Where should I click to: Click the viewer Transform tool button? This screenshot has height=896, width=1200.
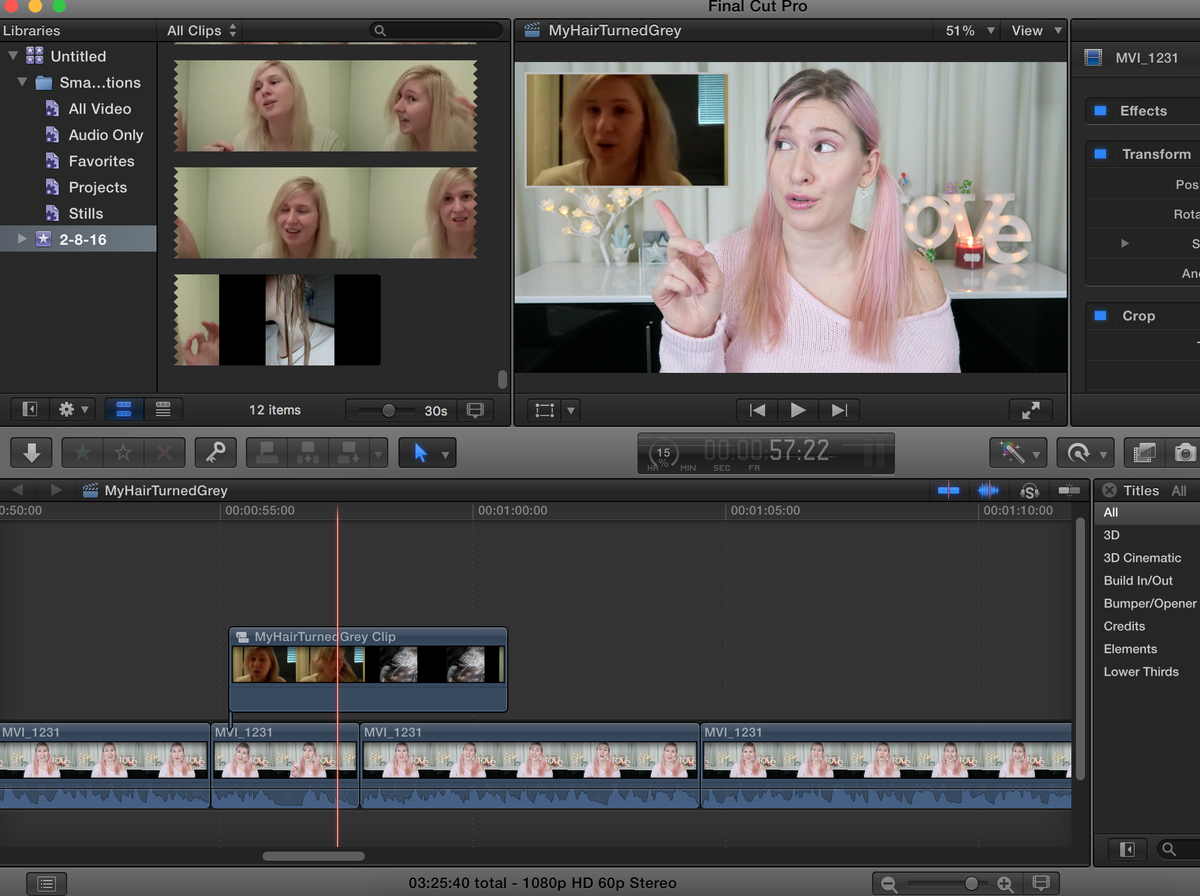[545, 410]
